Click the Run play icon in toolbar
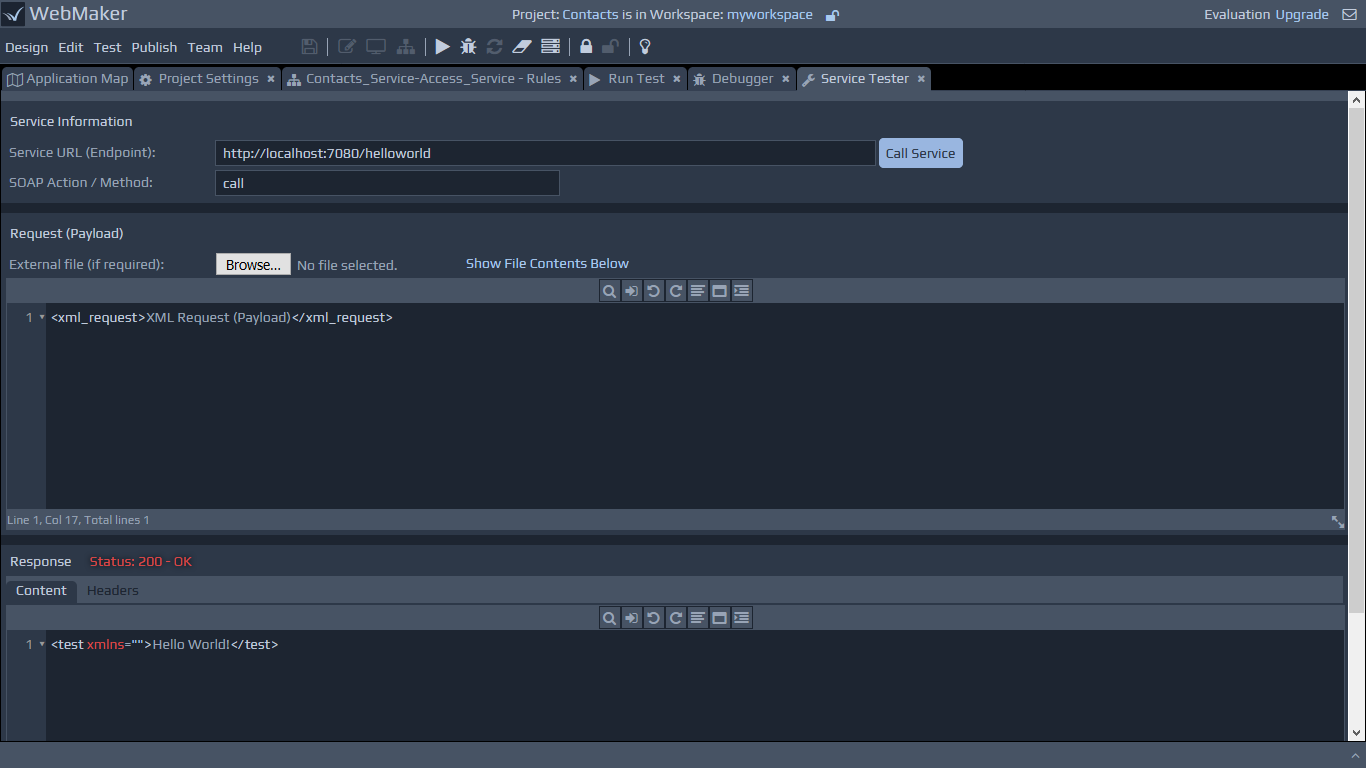This screenshot has height=768, width=1366. pyautogui.click(x=442, y=47)
